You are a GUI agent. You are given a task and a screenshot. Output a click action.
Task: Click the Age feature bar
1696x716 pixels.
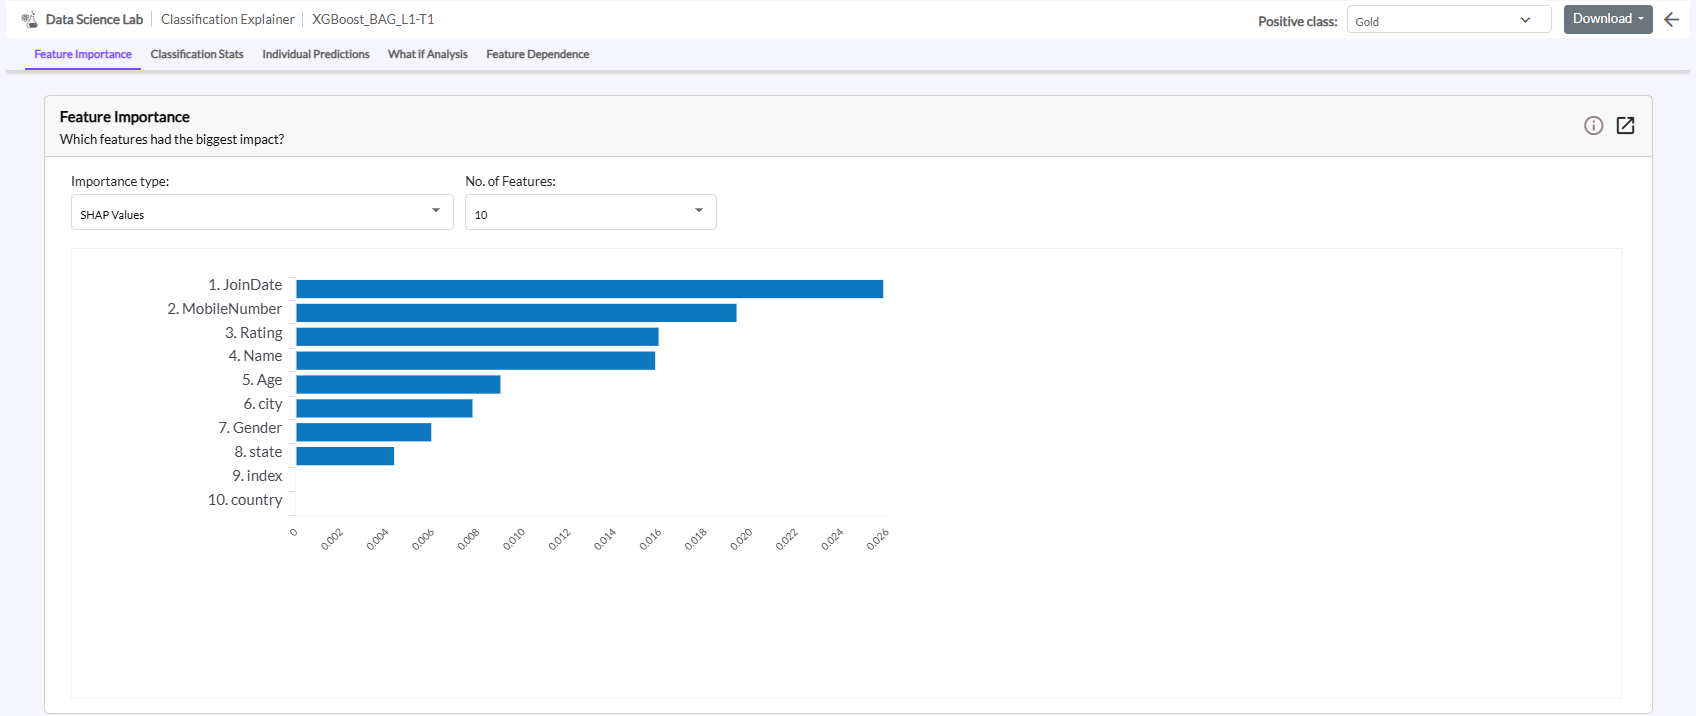coord(398,384)
